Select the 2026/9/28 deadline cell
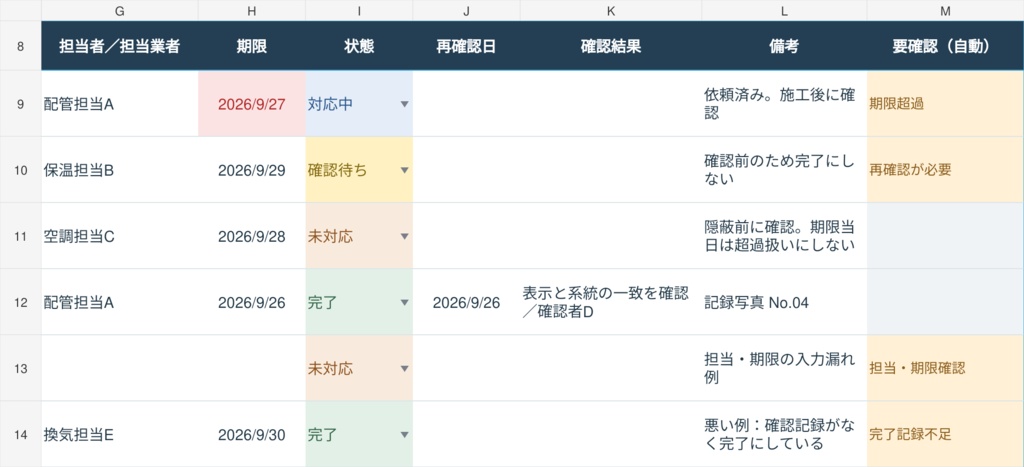 click(252, 236)
